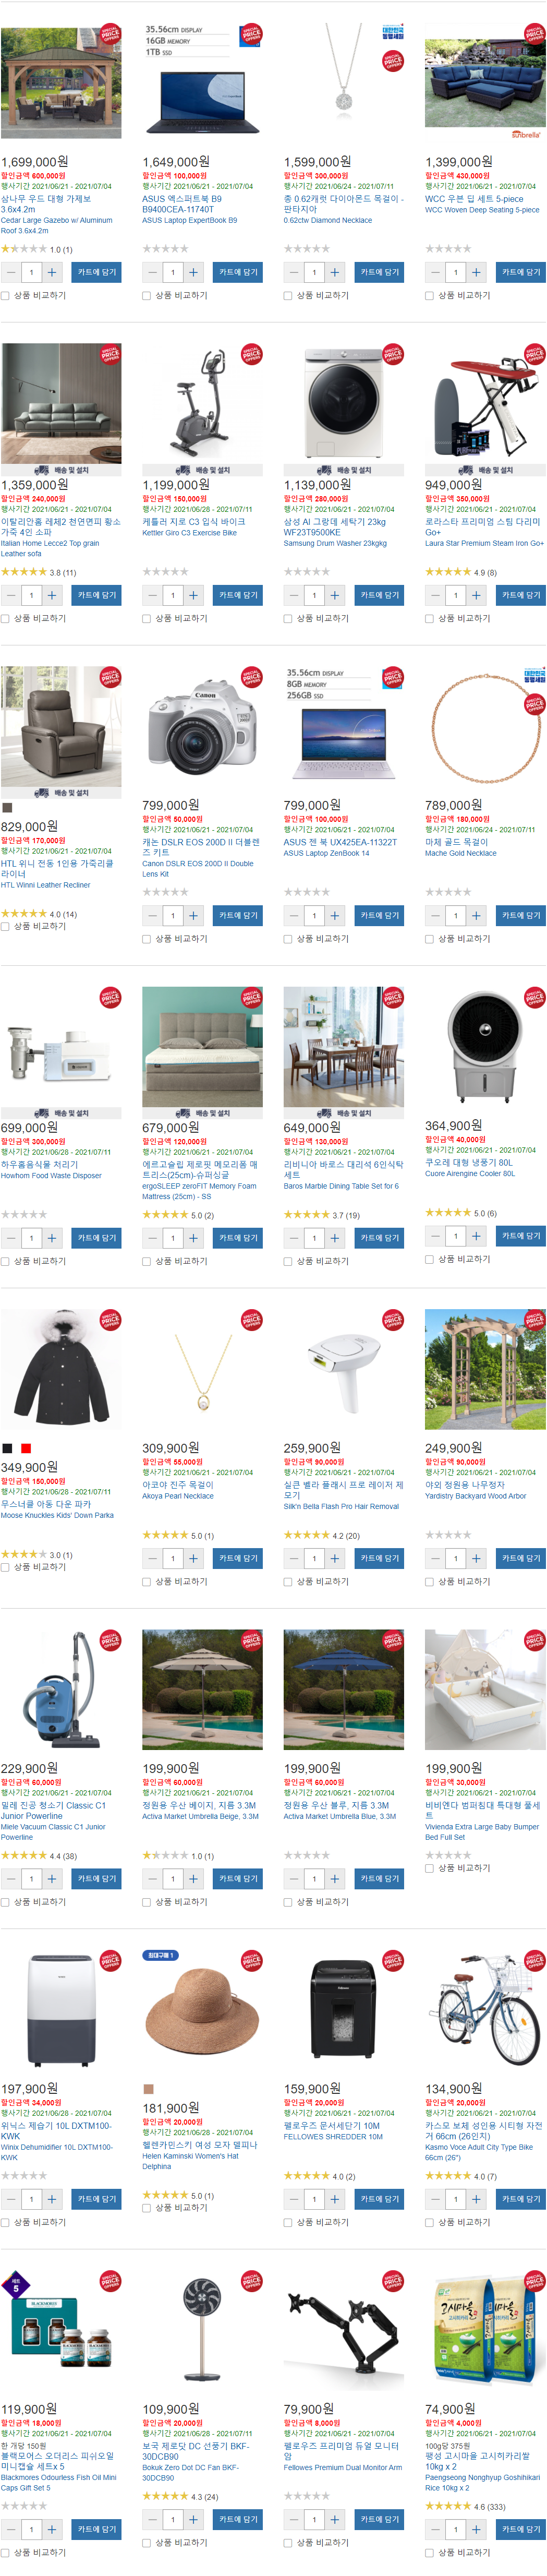This screenshot has width=547, height=2576.
Task: Decrease quantity for ASUS ExpertBook B9
Action: coord(152,272)
